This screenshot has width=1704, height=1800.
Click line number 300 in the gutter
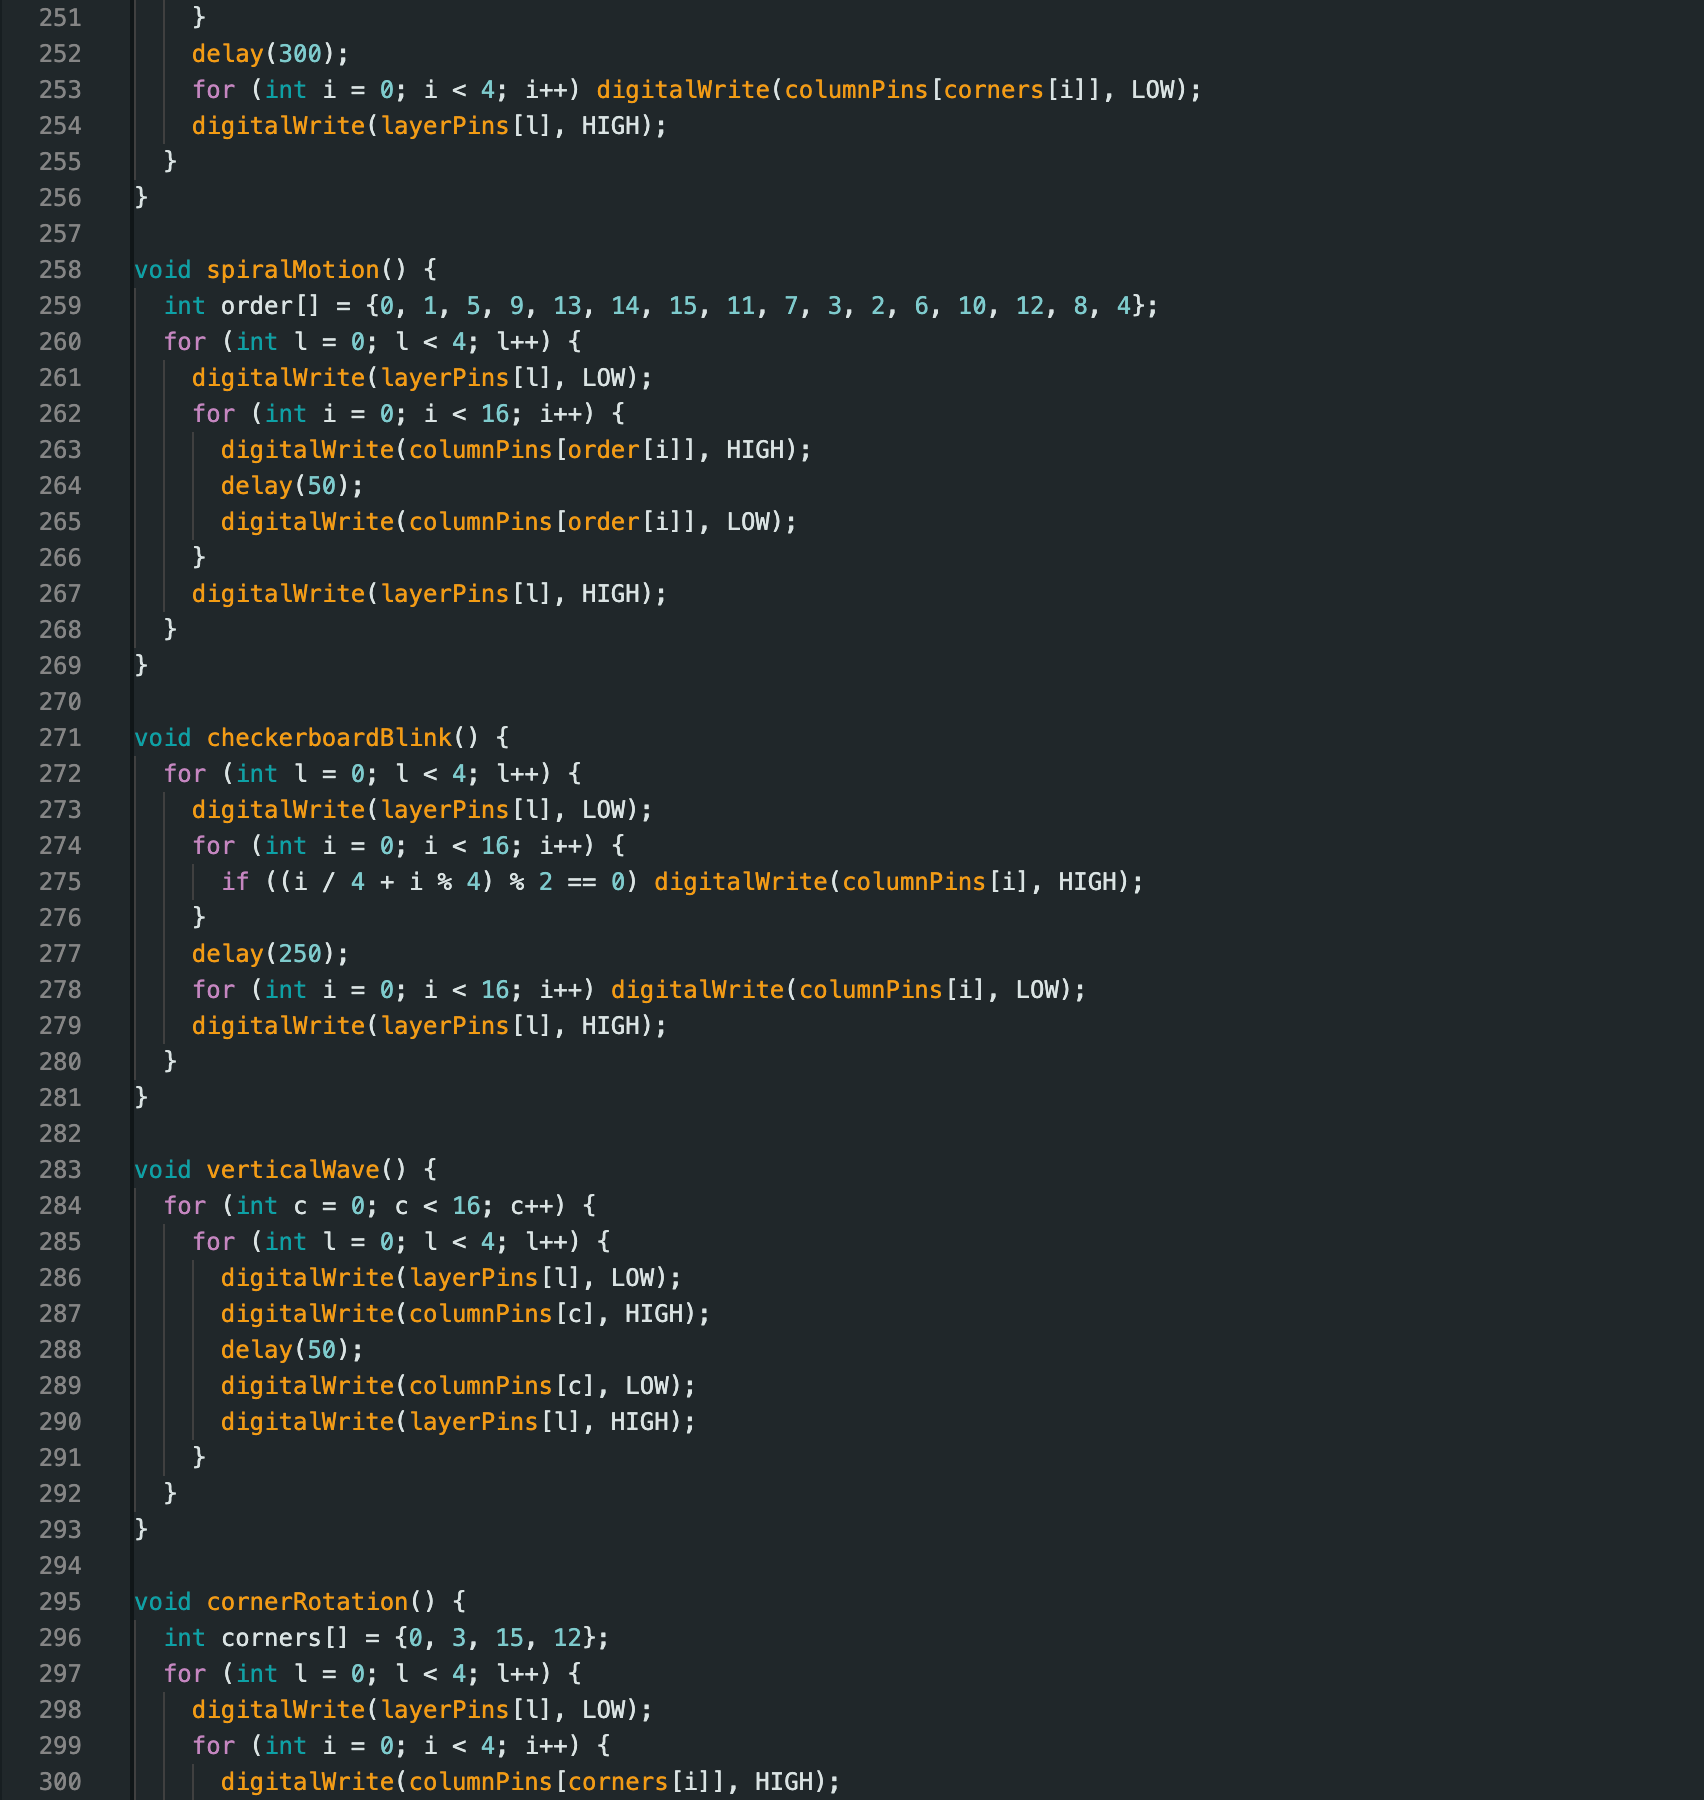[60, 1782]
